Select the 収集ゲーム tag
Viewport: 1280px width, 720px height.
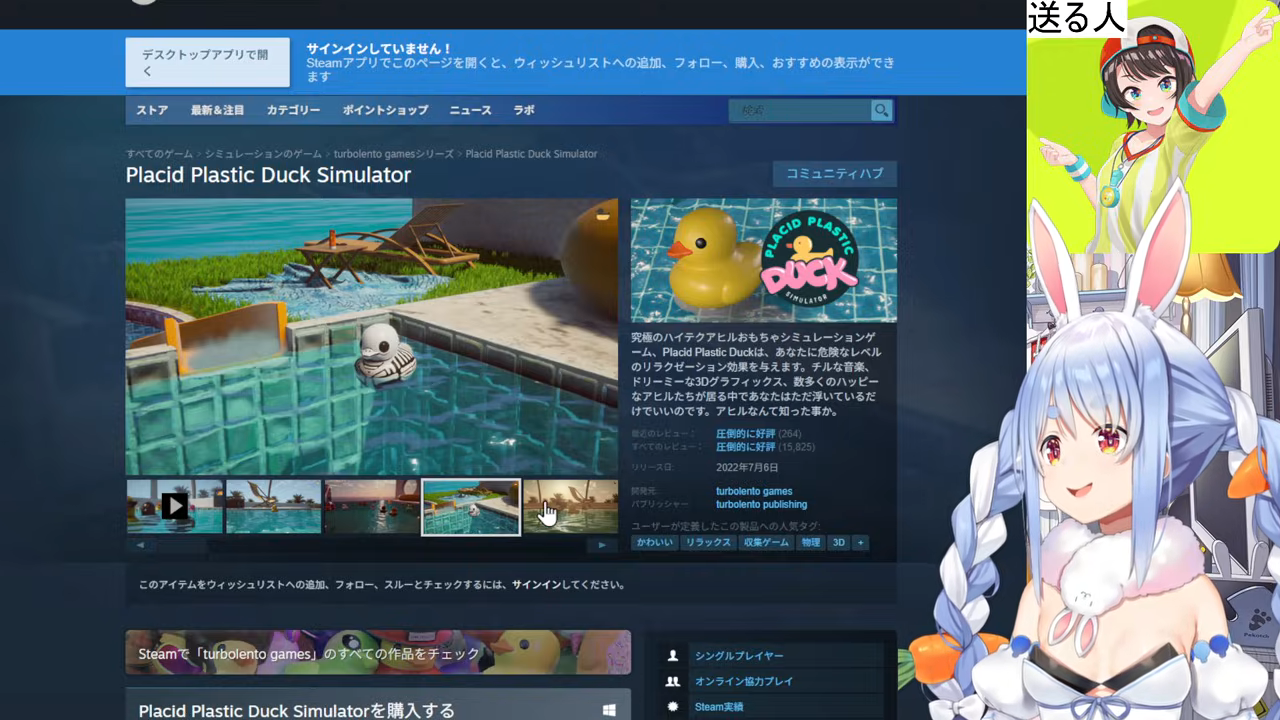point(766,543)
